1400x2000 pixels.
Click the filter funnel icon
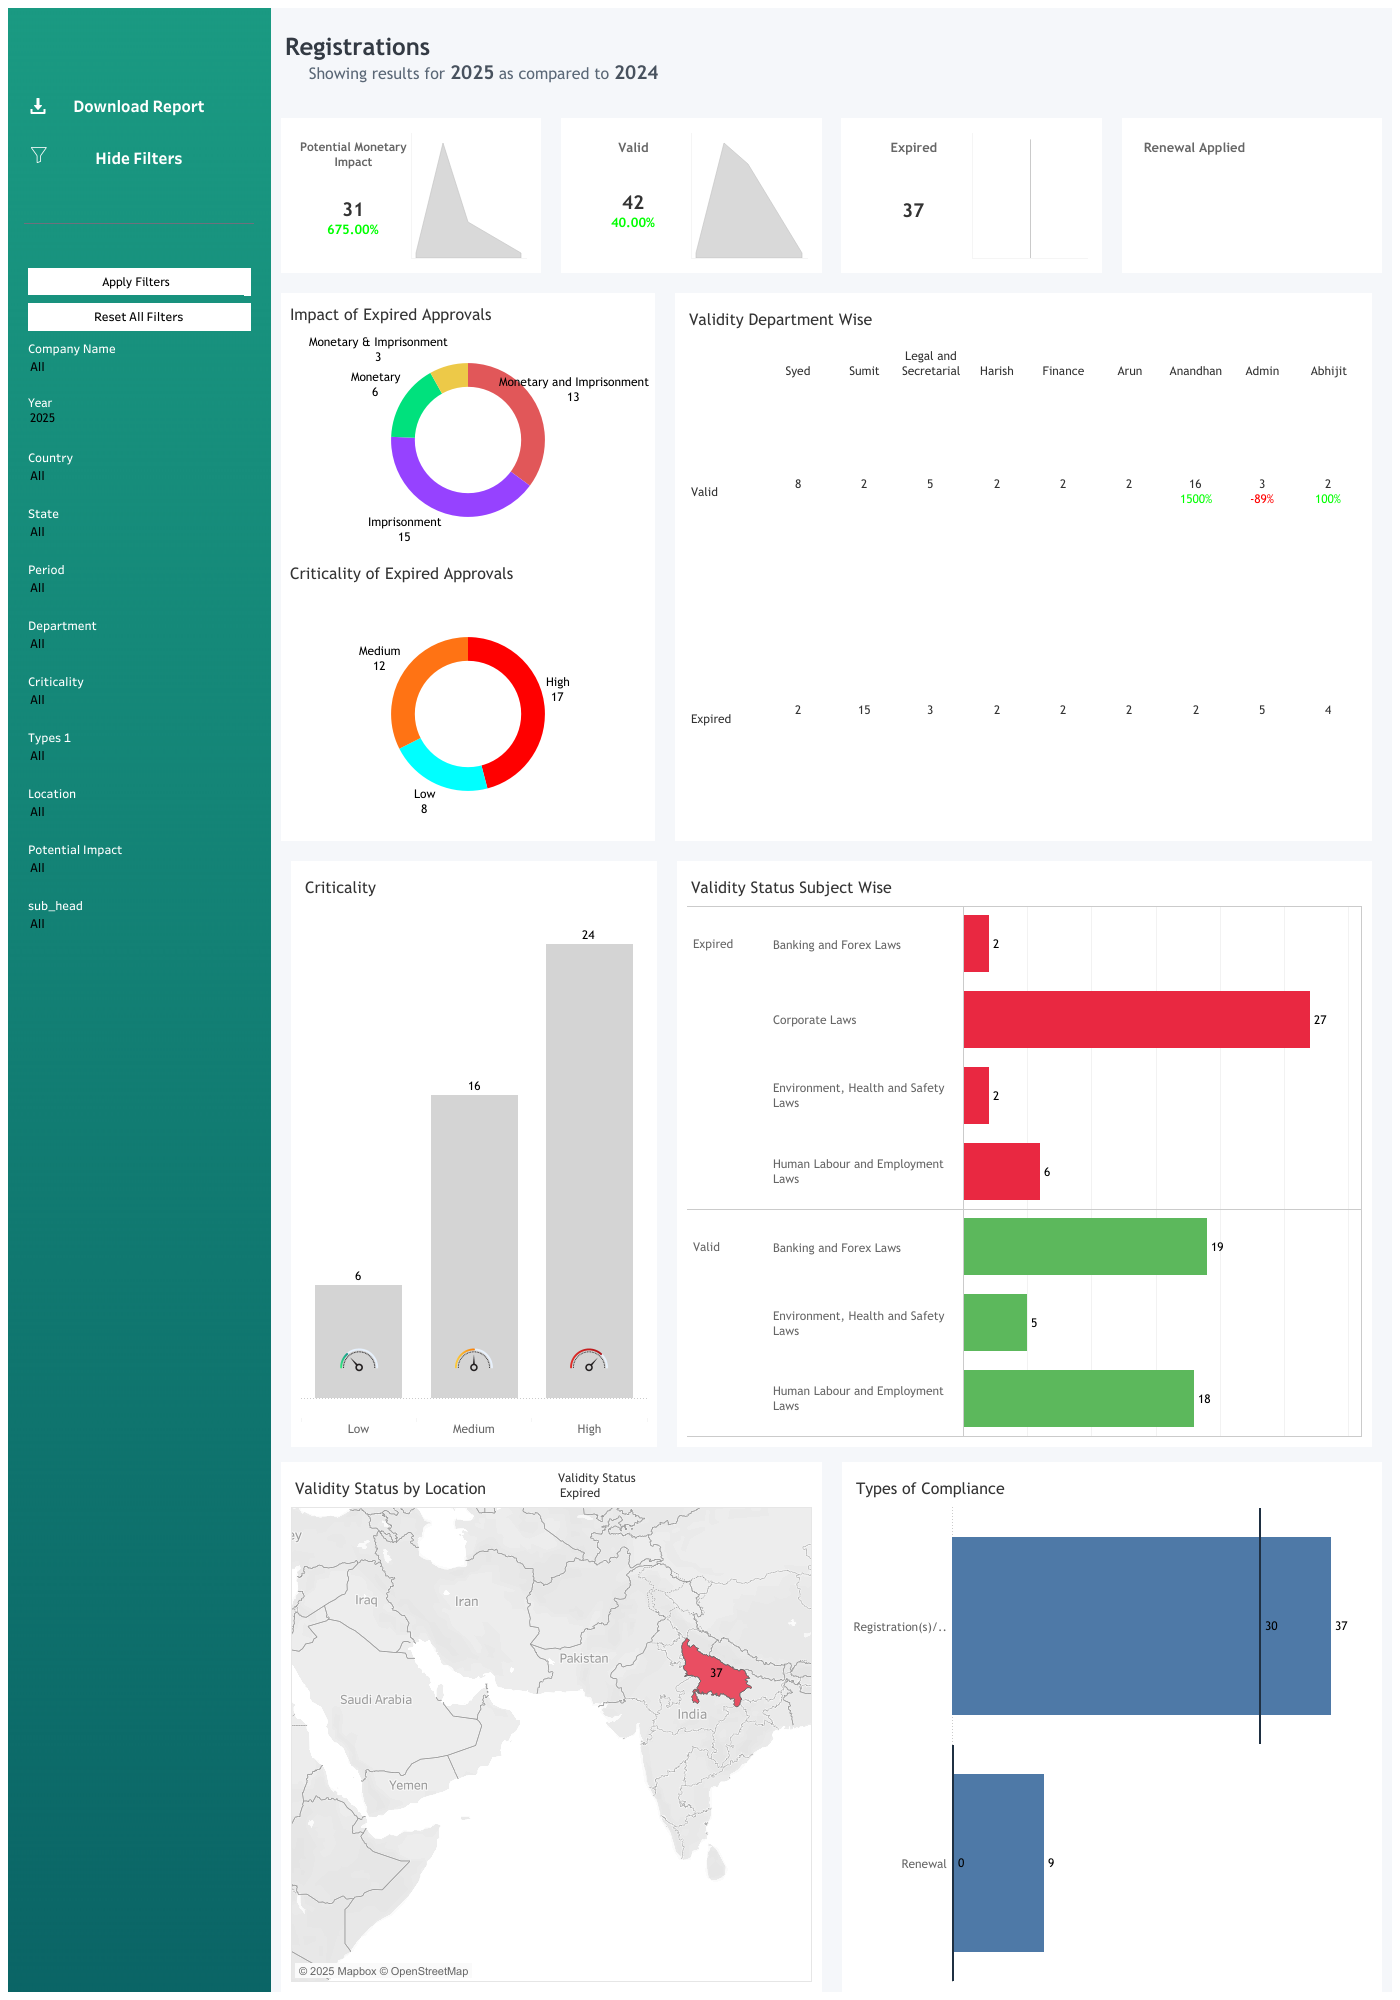click(x=39, y=155)
